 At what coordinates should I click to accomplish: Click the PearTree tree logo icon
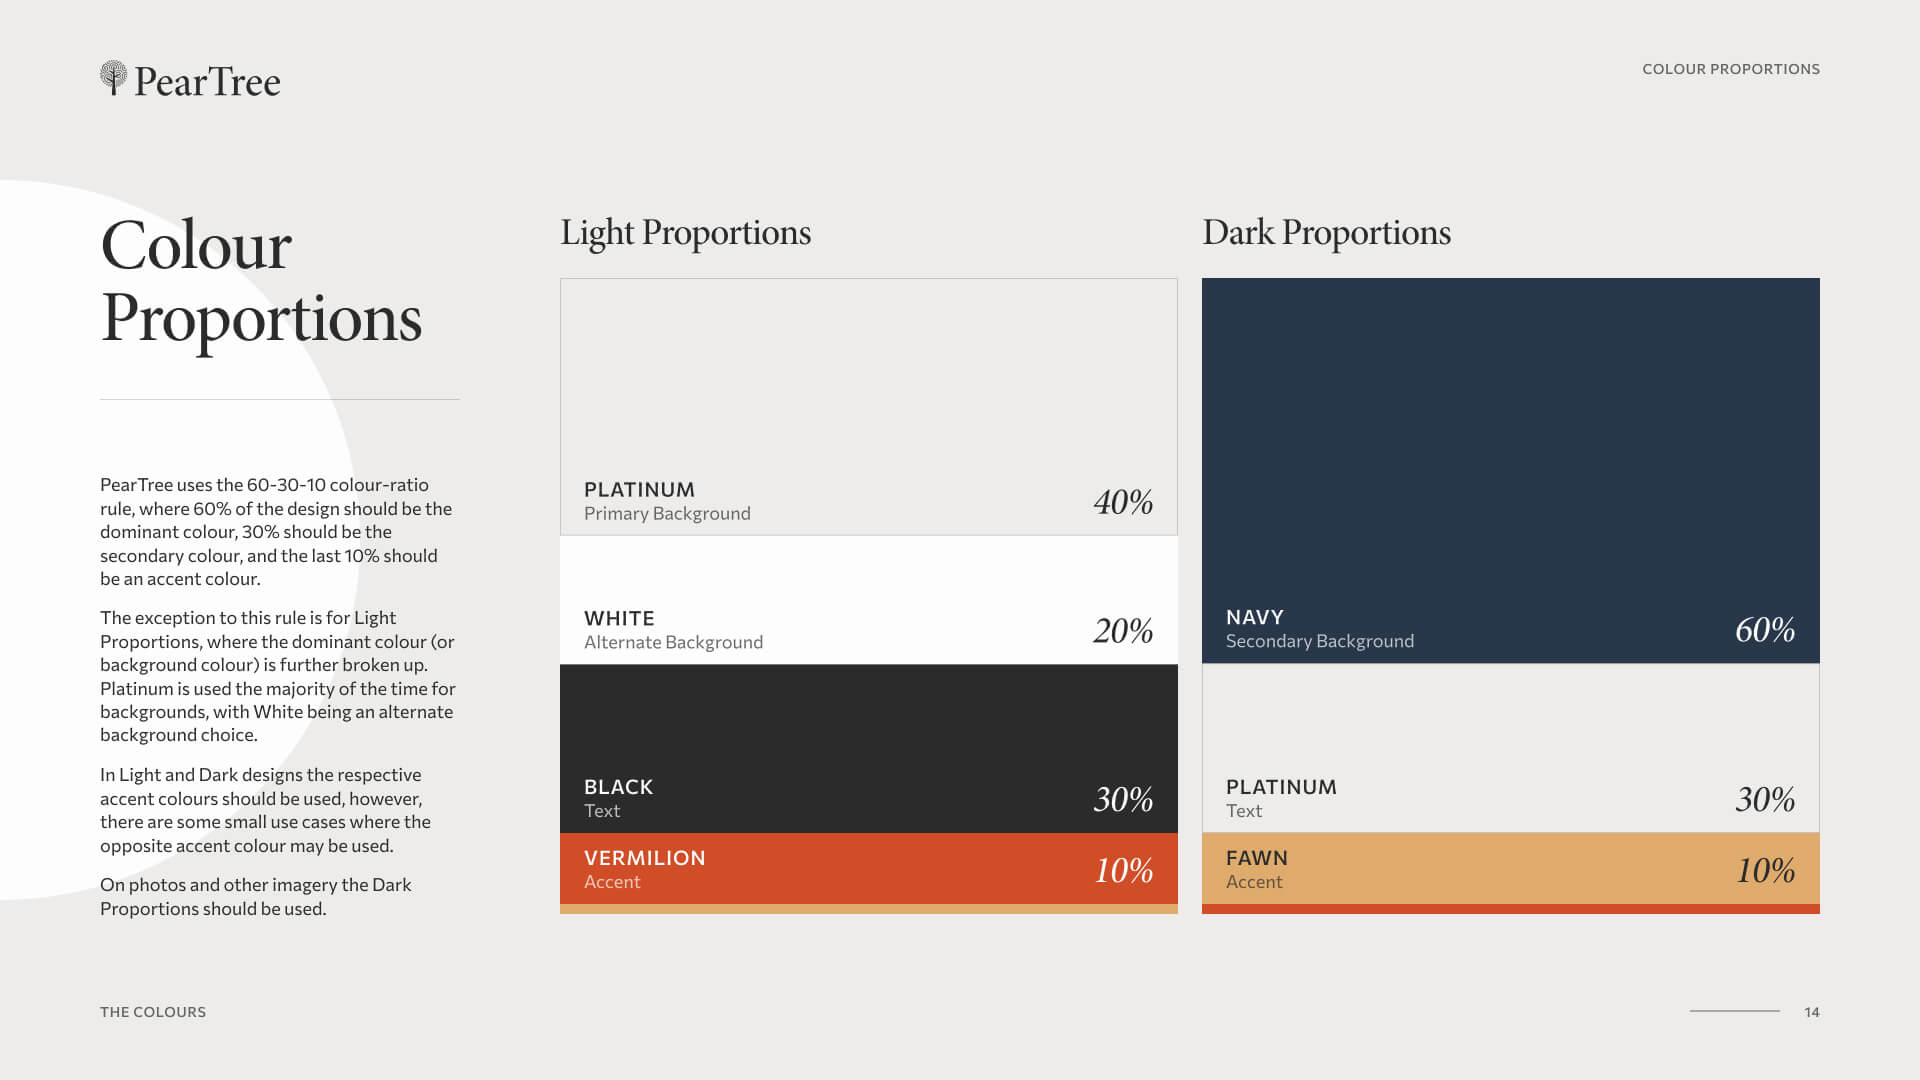tap(114, 78)
